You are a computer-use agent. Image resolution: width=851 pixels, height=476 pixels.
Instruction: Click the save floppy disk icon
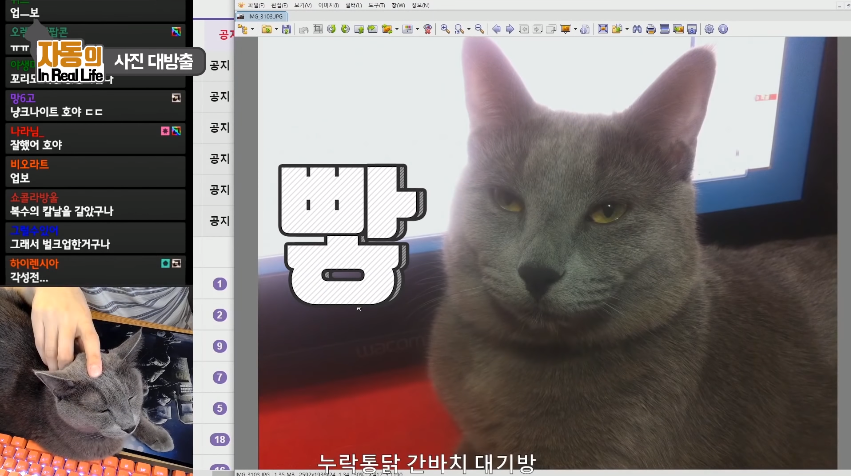[x=286, y=29]
